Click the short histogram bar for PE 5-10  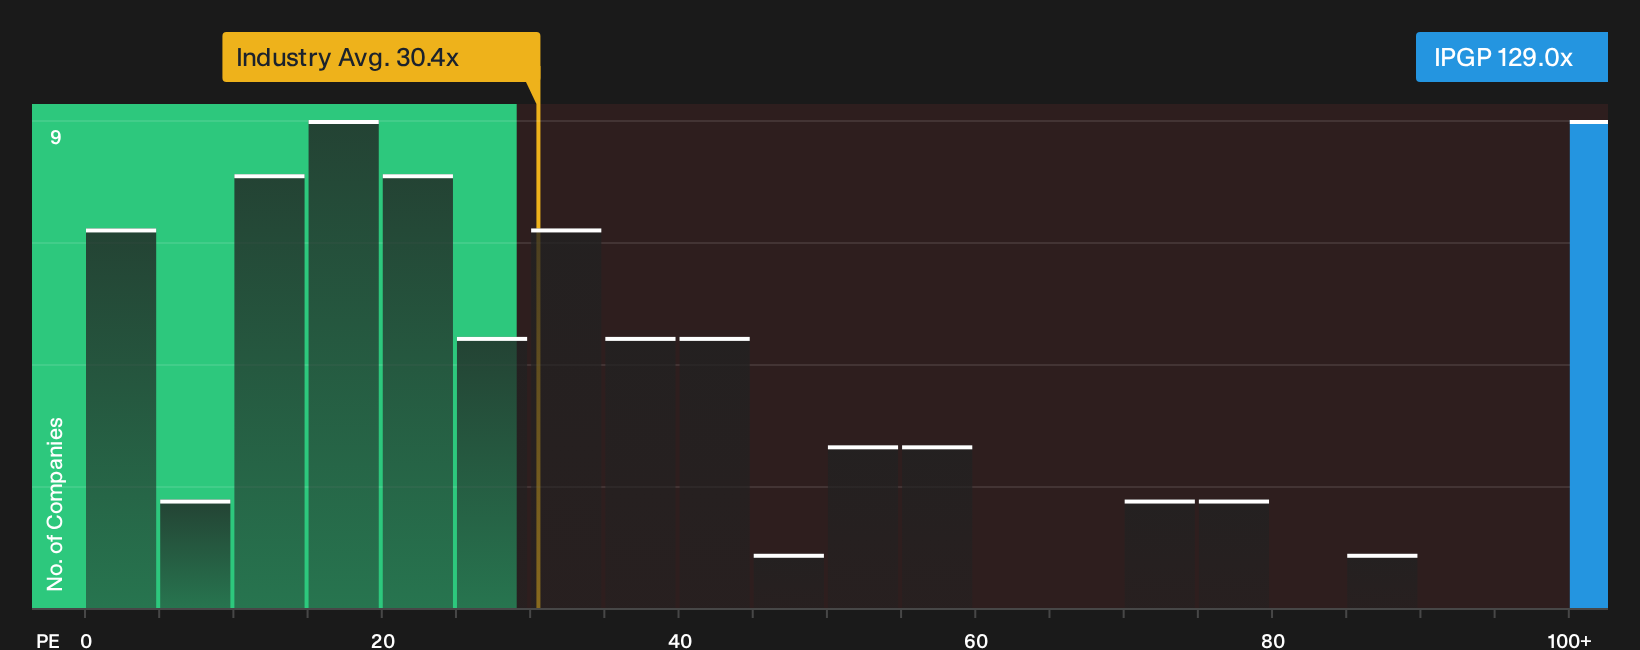tap(195, 554)
